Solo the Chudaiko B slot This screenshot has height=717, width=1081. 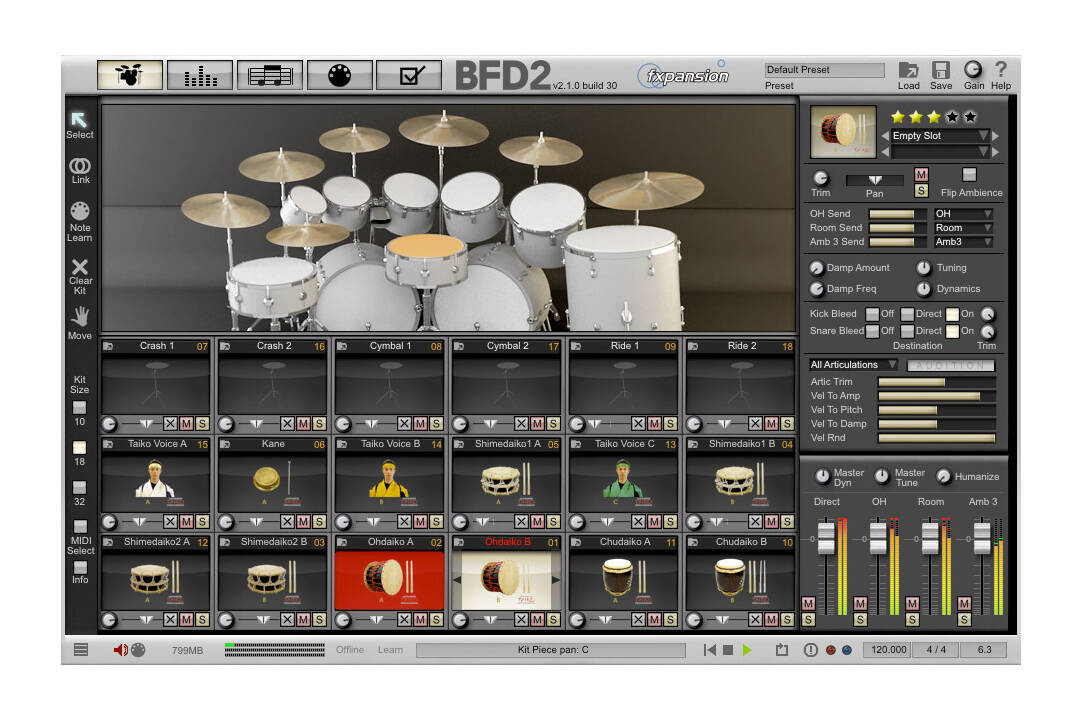tap(787, 620)
